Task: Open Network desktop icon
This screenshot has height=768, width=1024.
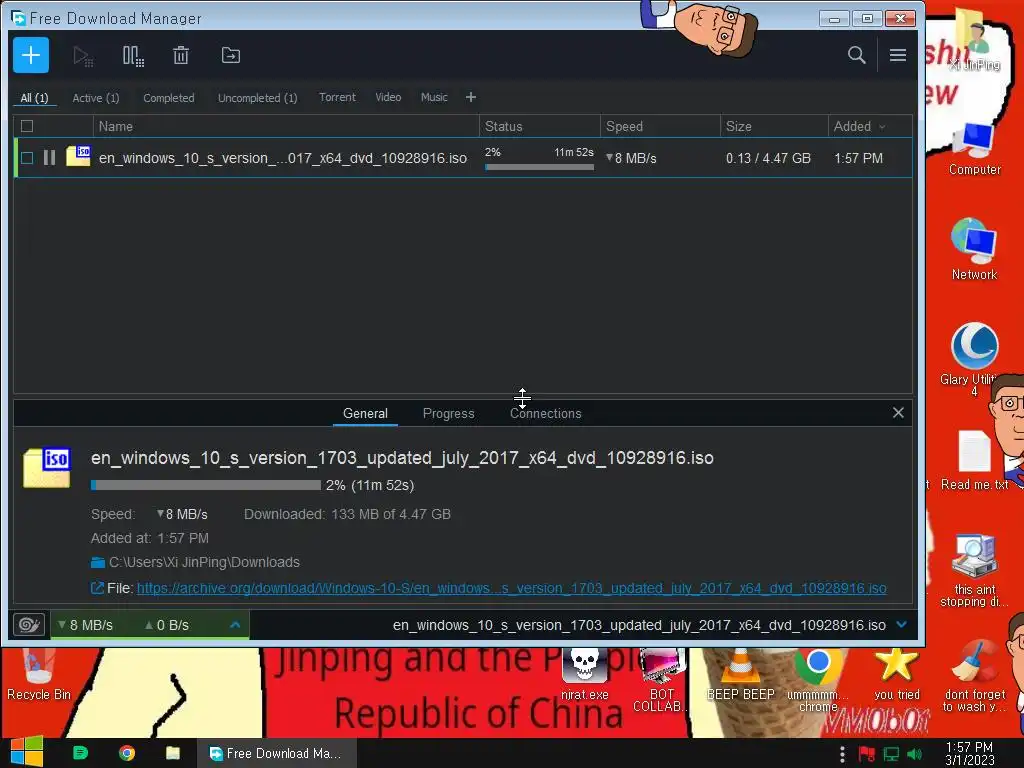Action: pyautogui.click(x=974, y=249)
